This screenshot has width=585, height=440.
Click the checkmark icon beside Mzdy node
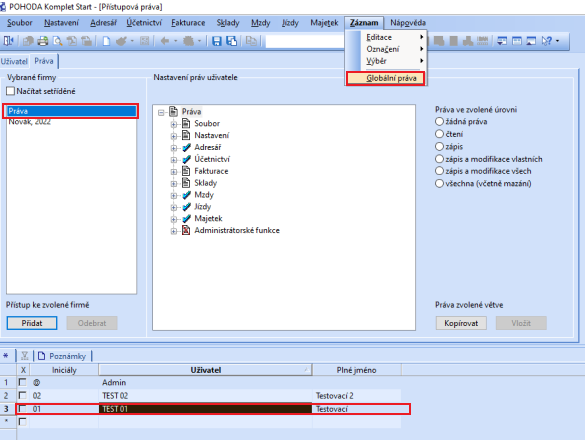186,195
